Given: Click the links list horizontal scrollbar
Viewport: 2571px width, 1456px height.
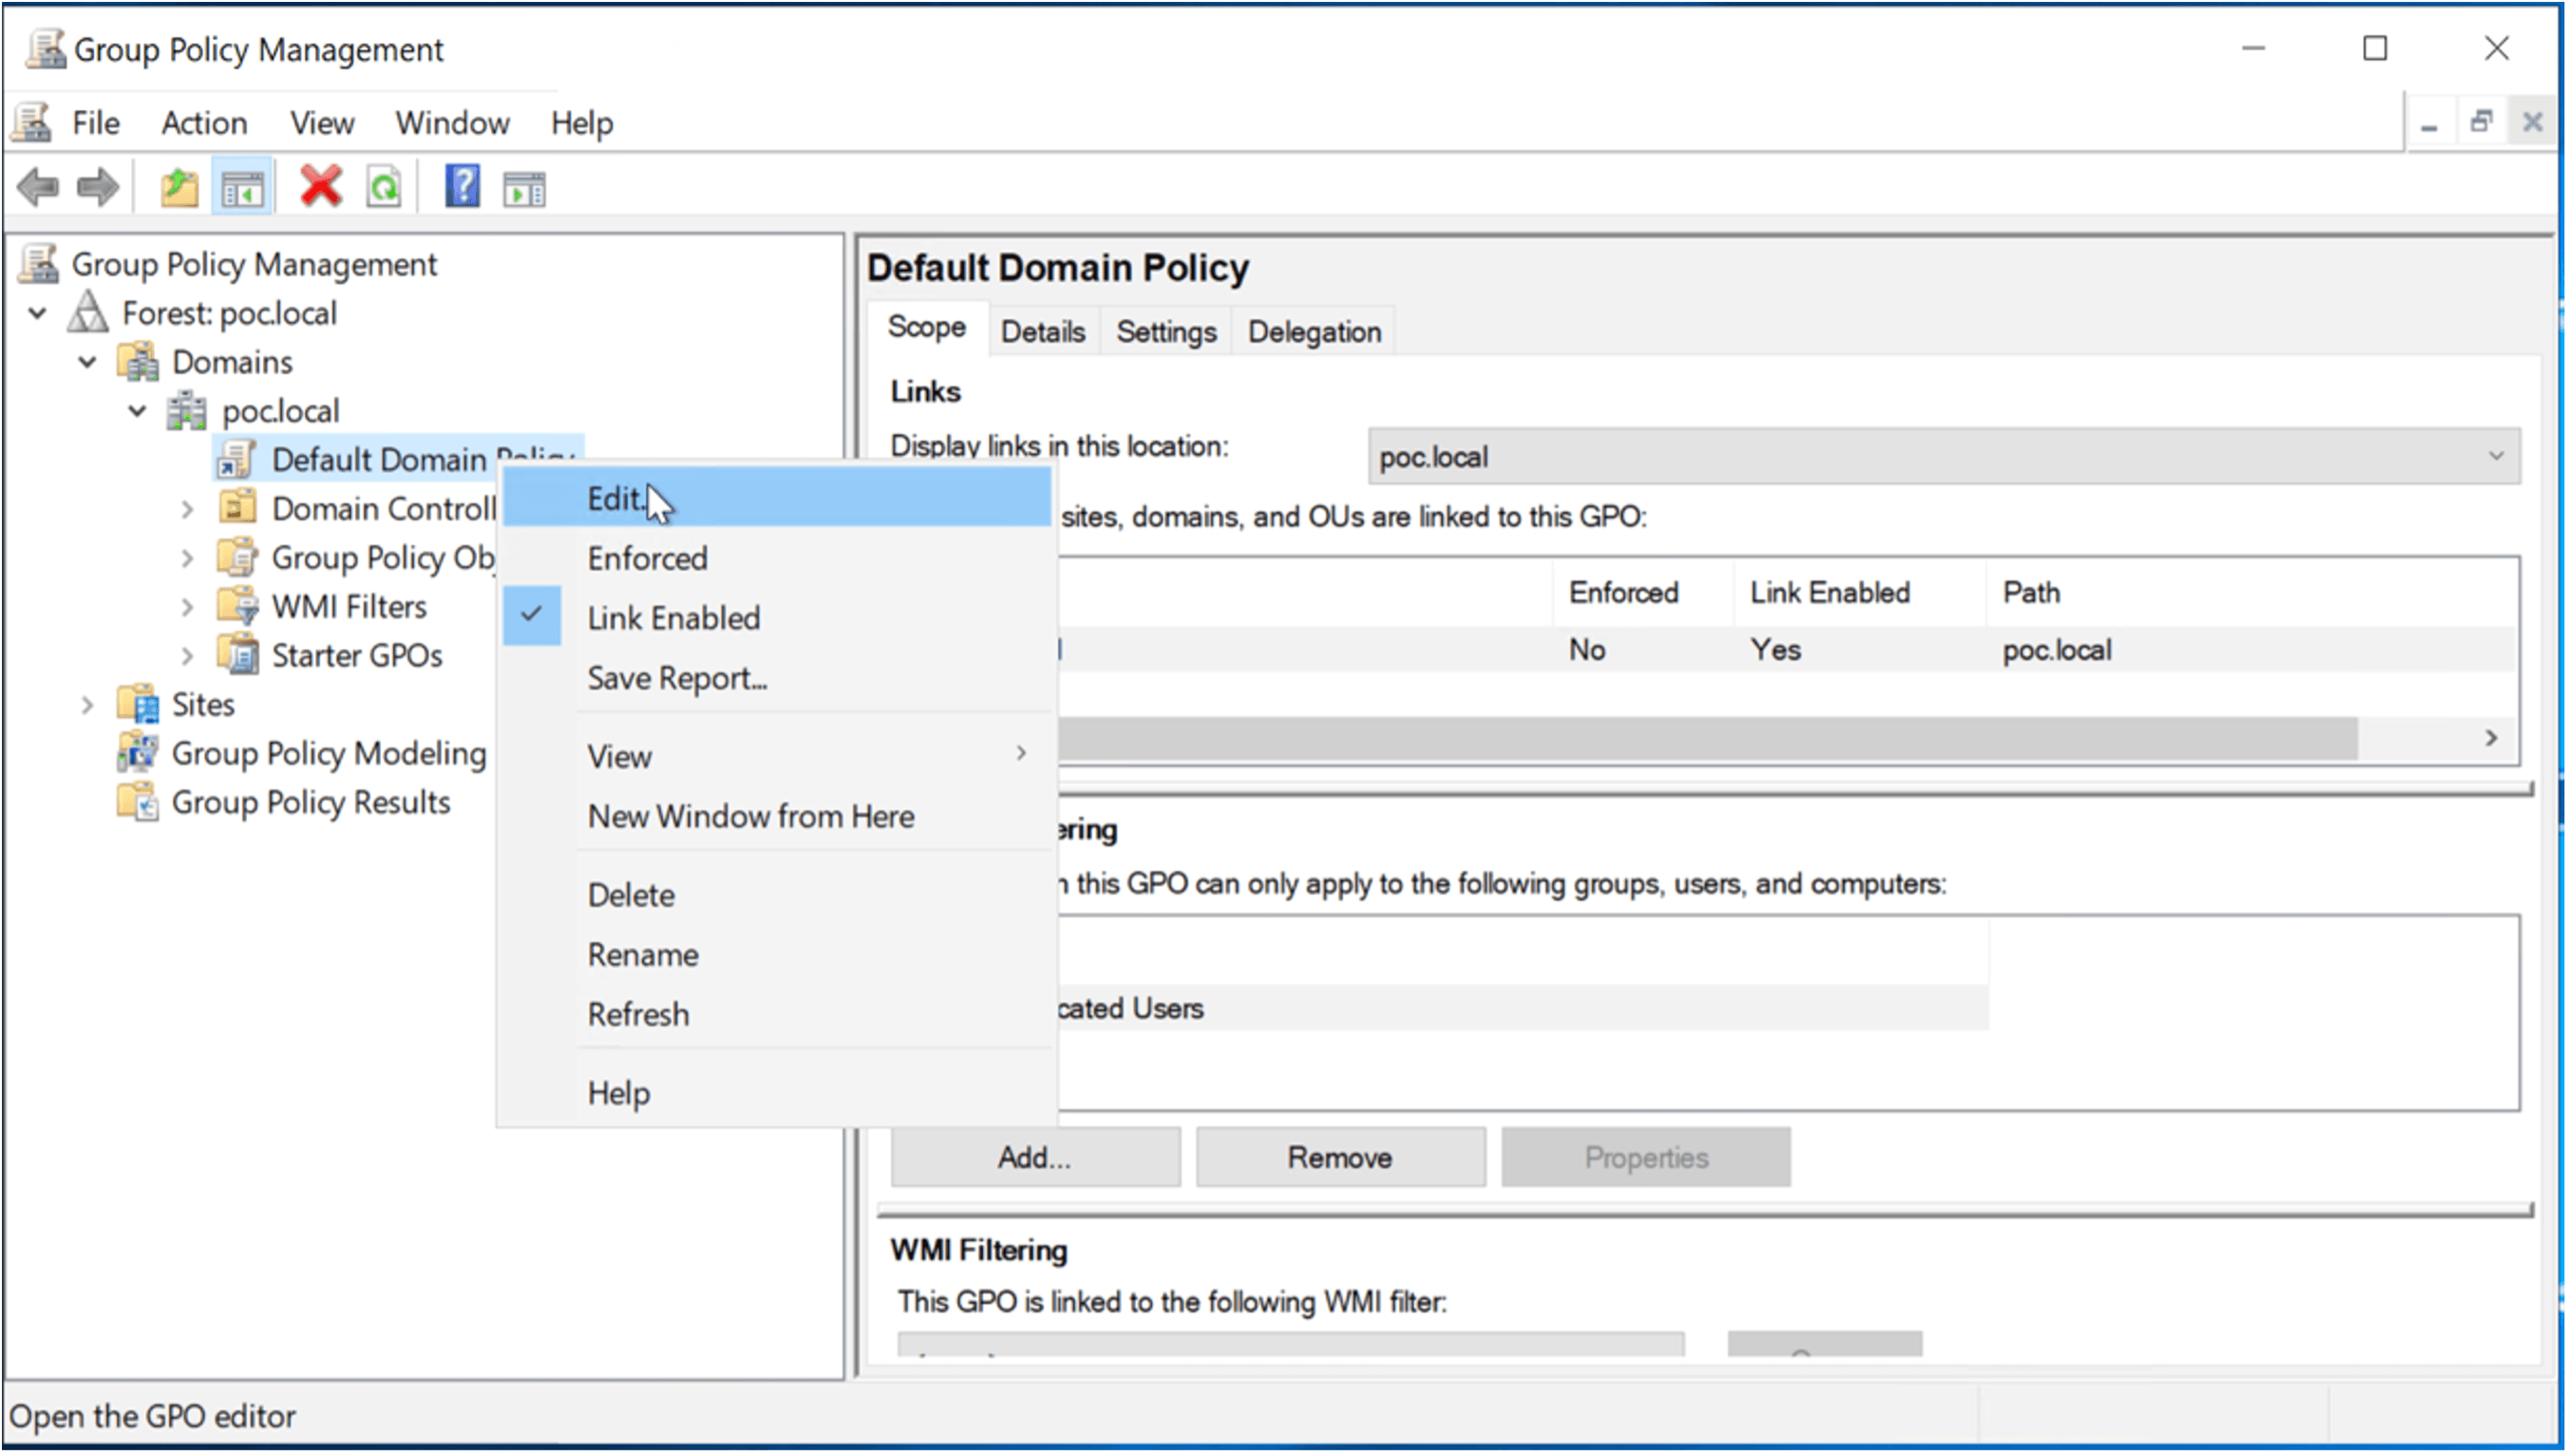Looking at the screenshot, I should tap(1707, 738).
